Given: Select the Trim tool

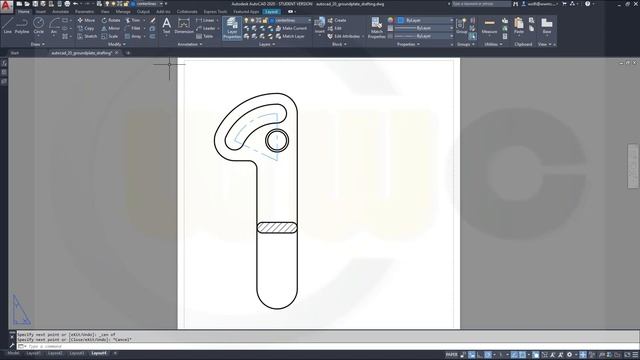Looking at the screenshot, I should [x=133, y=20].
